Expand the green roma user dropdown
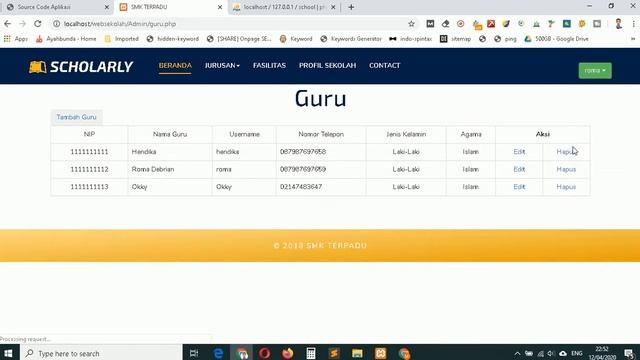The width and height of the screenshot is (640, 360). point(595,71)
